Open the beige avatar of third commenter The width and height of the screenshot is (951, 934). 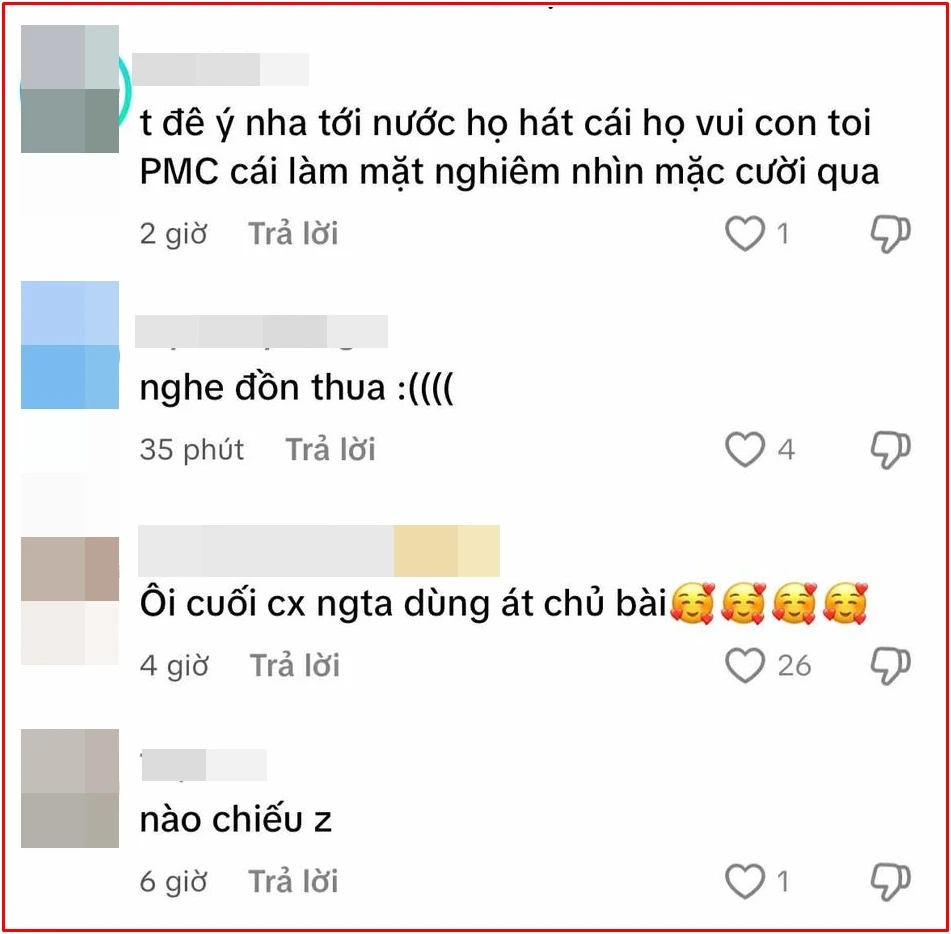(x=70, y=600)
